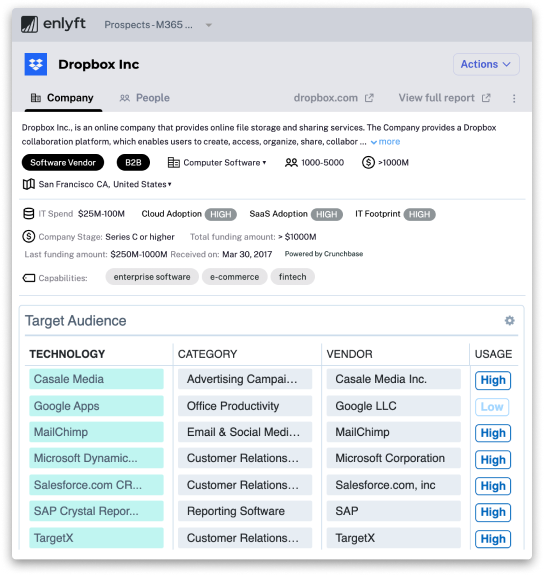Viewport: 544px width, 576px height.
Task: Click High usage badge for Casale Media
Action: pyautogui.click(x=493, y=380)
